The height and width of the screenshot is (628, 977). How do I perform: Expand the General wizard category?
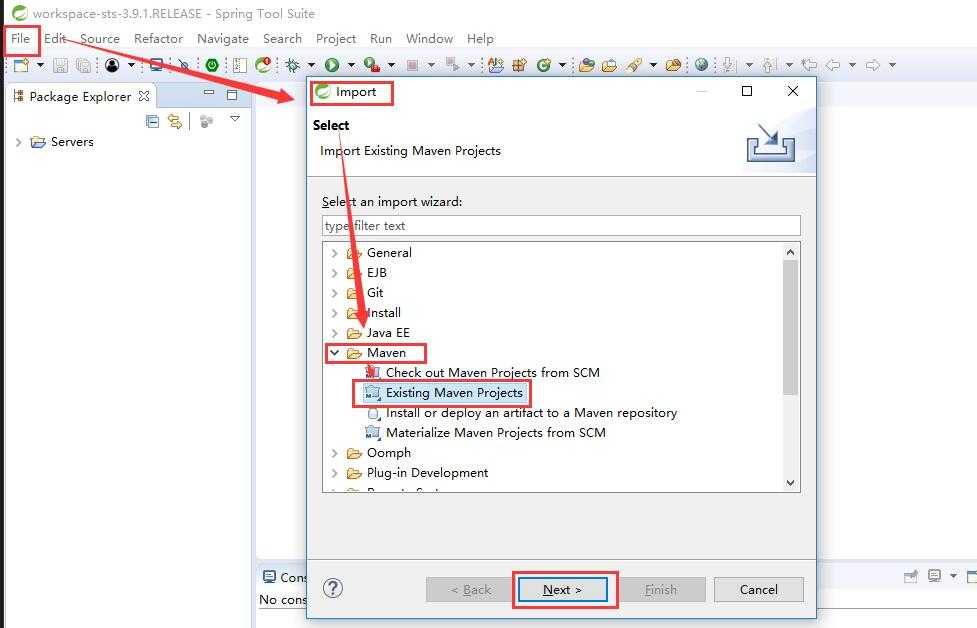click(335, 253)
